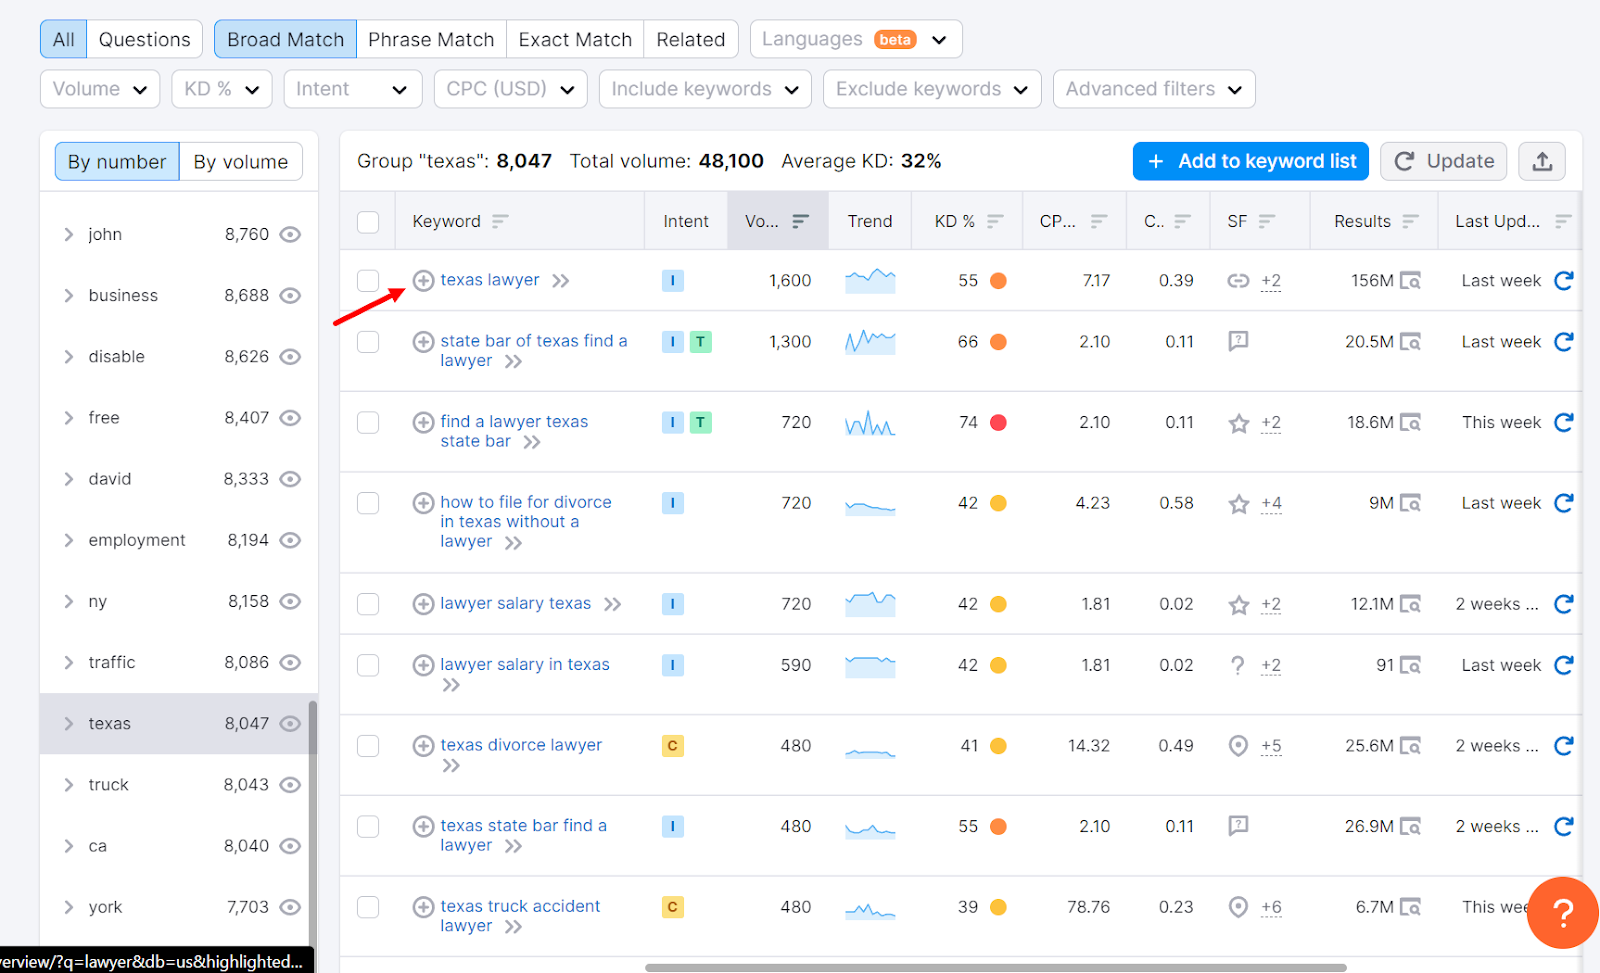The height and width of the screenshot is (973, 1600).
Task: Check 'texas divorce lawyer' row checkbox
Action: [x=368, y=746]
